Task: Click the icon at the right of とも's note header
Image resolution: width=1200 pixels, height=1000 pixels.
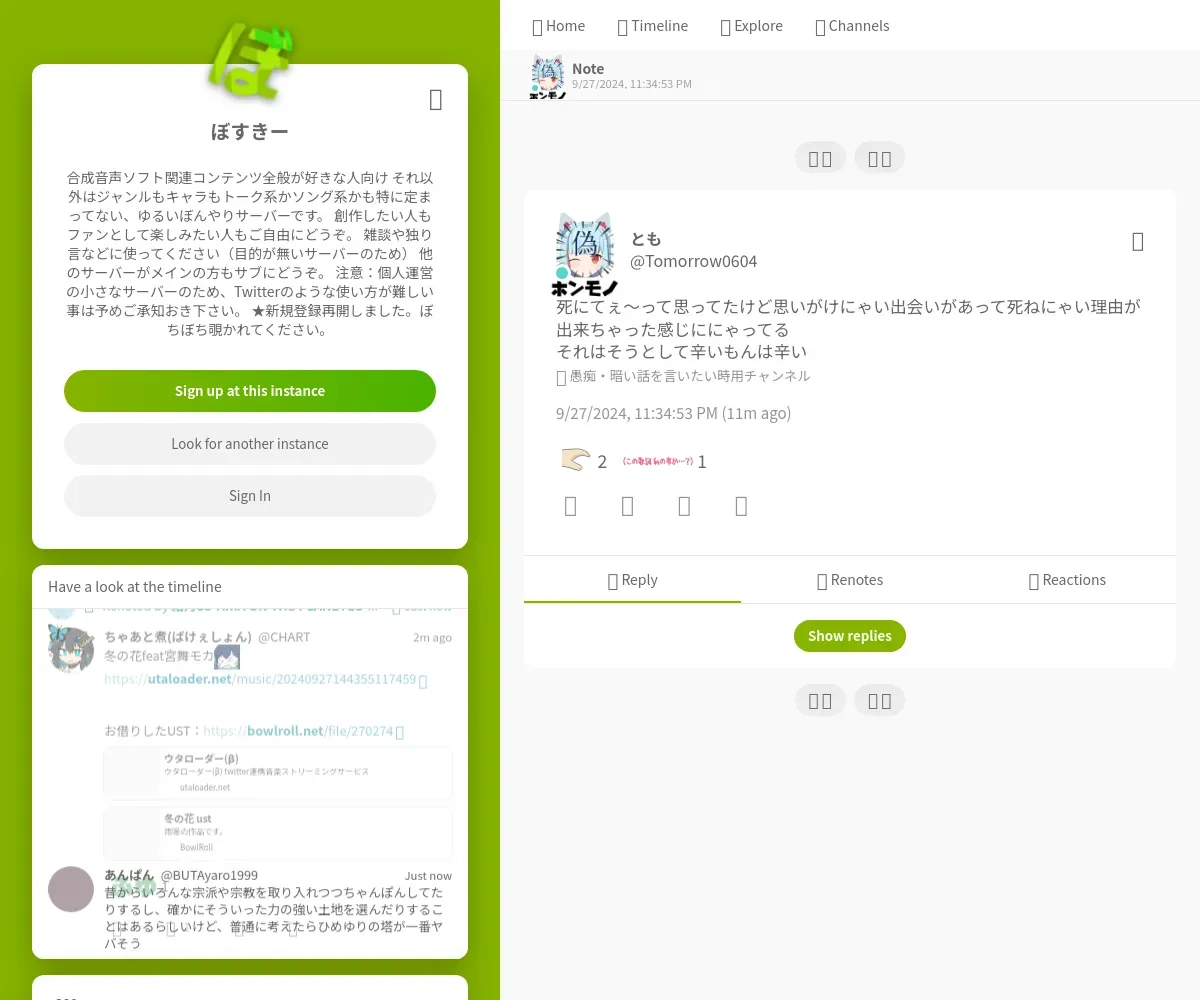Action: point(1138,241)
